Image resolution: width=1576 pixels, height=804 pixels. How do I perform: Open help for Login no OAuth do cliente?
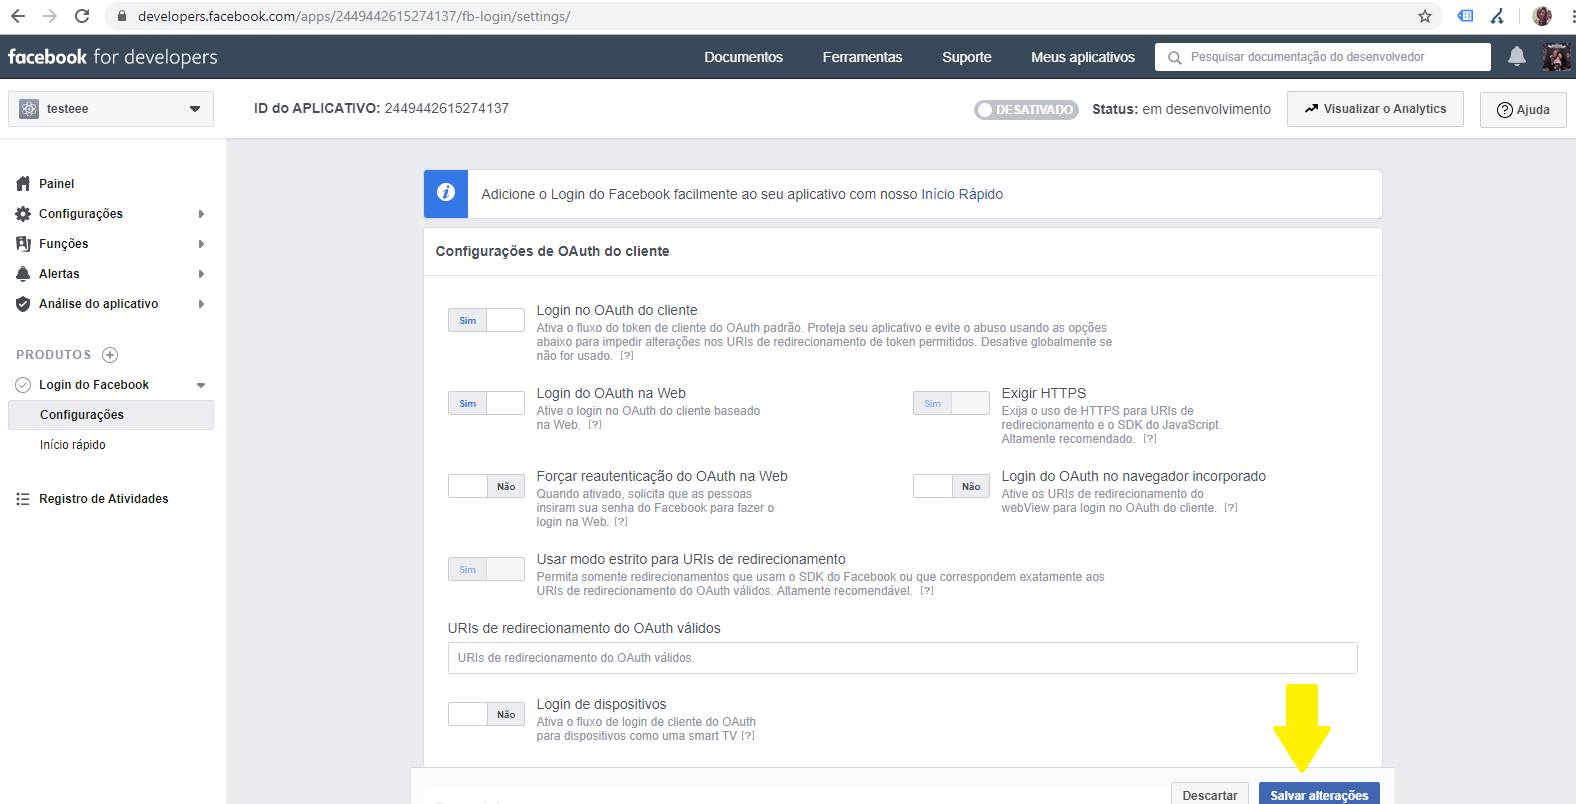627,356
